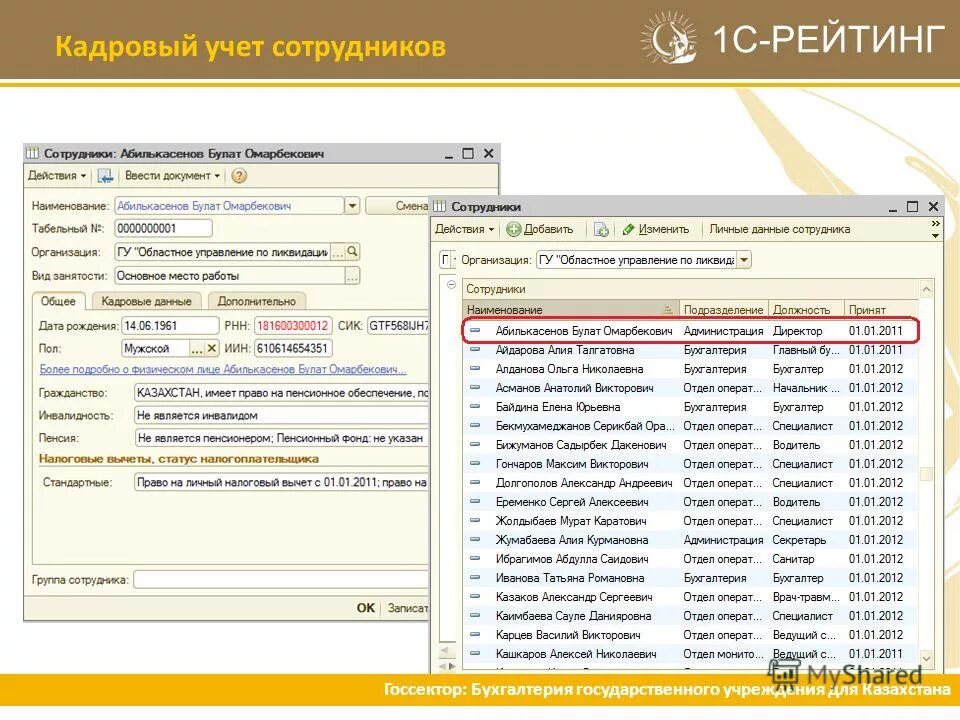The height and width of the screenshot is (720, 960).
Task: Select row Каимбаева Сауле Данияровна
Action: coord(691,616)
